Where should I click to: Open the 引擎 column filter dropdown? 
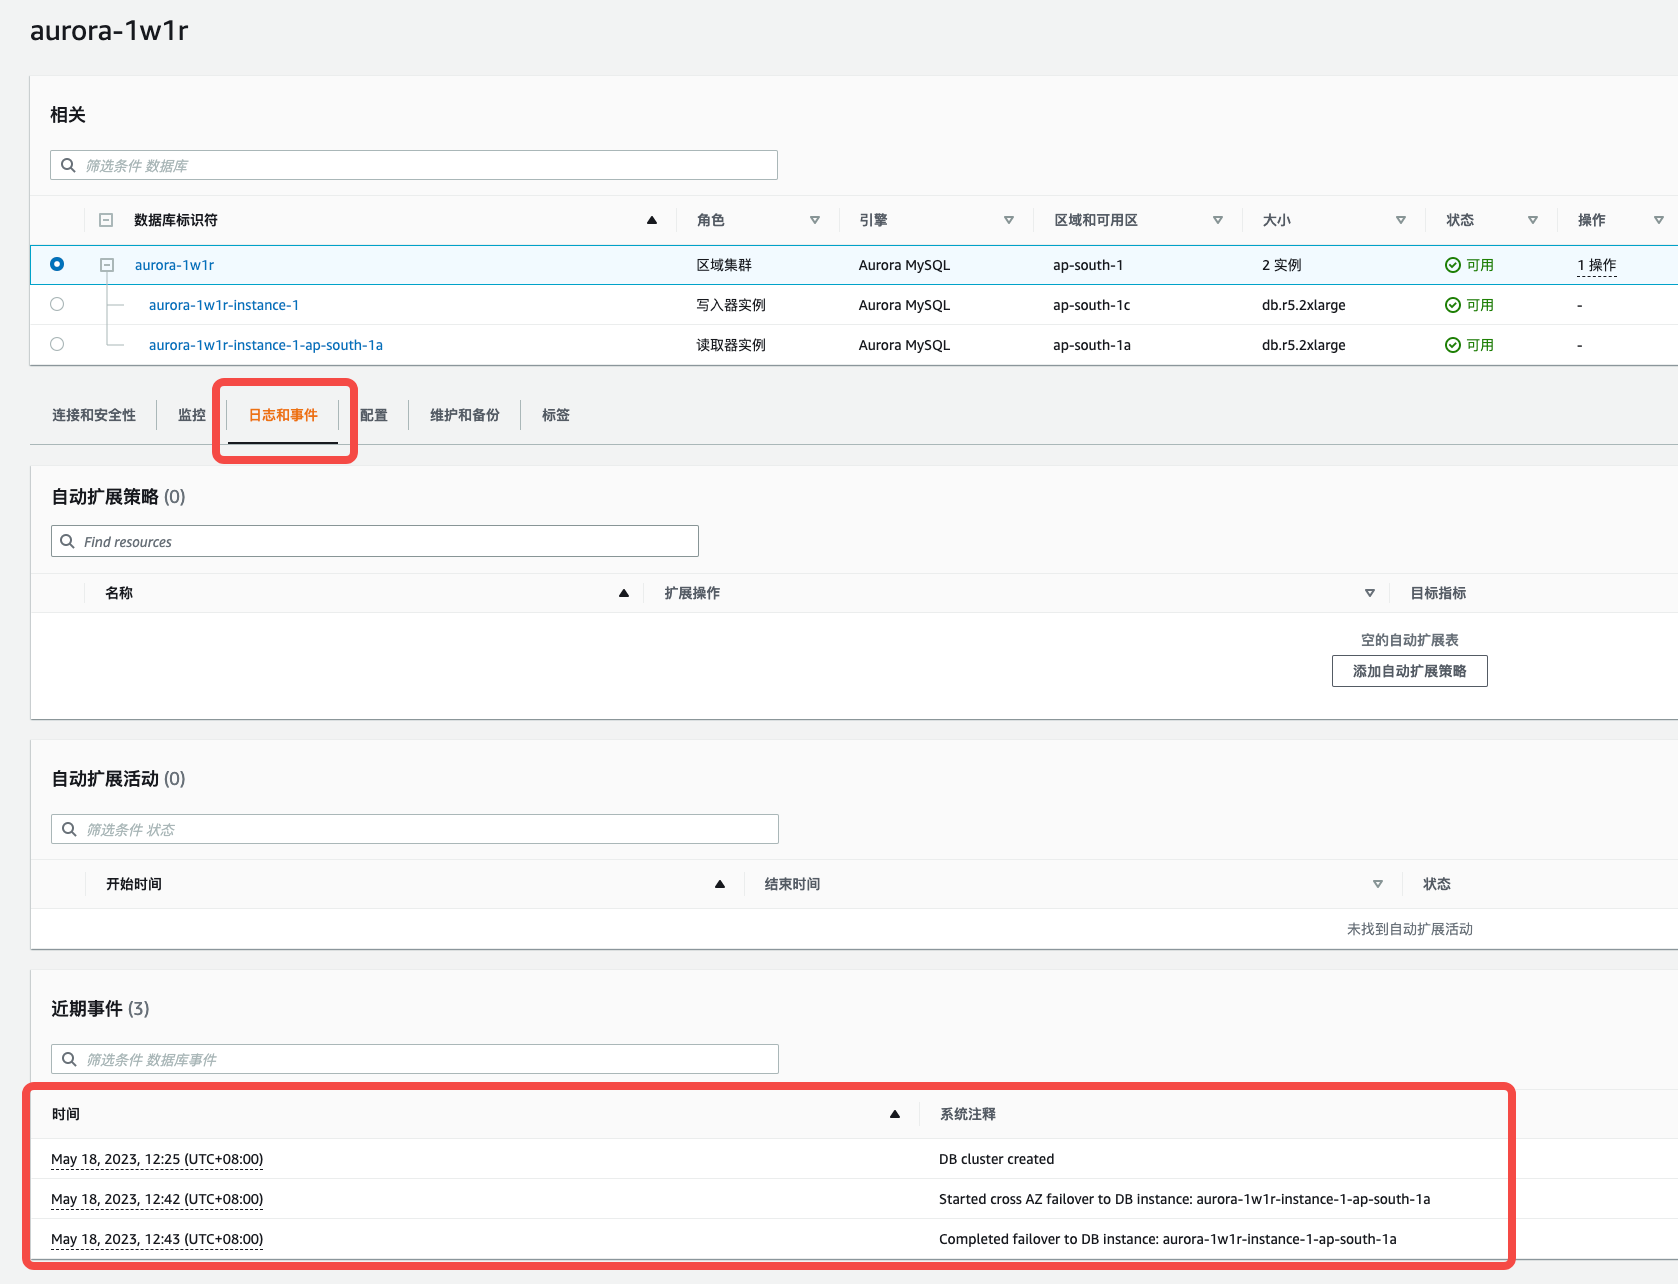coord(1009,219)
